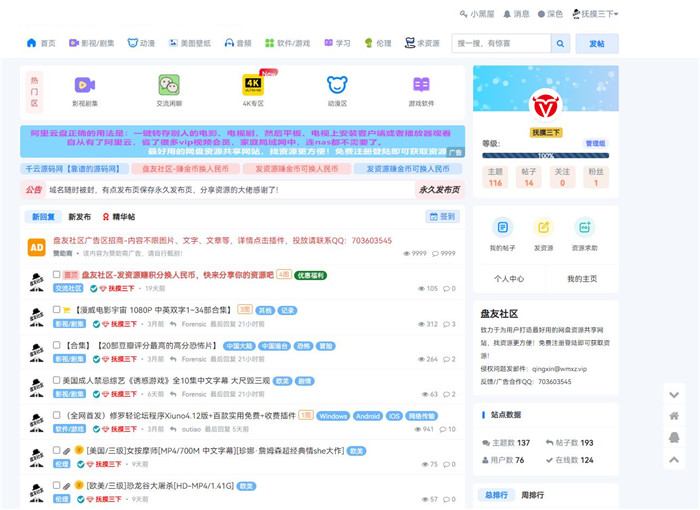Open the 影视剧集 hot zone icon
Screen dimensions: 700x510
(85, 85)
